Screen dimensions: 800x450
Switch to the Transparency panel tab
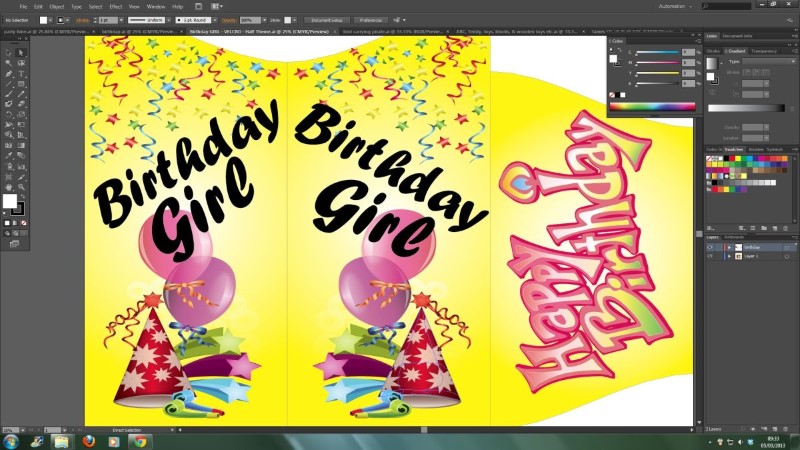764,50
